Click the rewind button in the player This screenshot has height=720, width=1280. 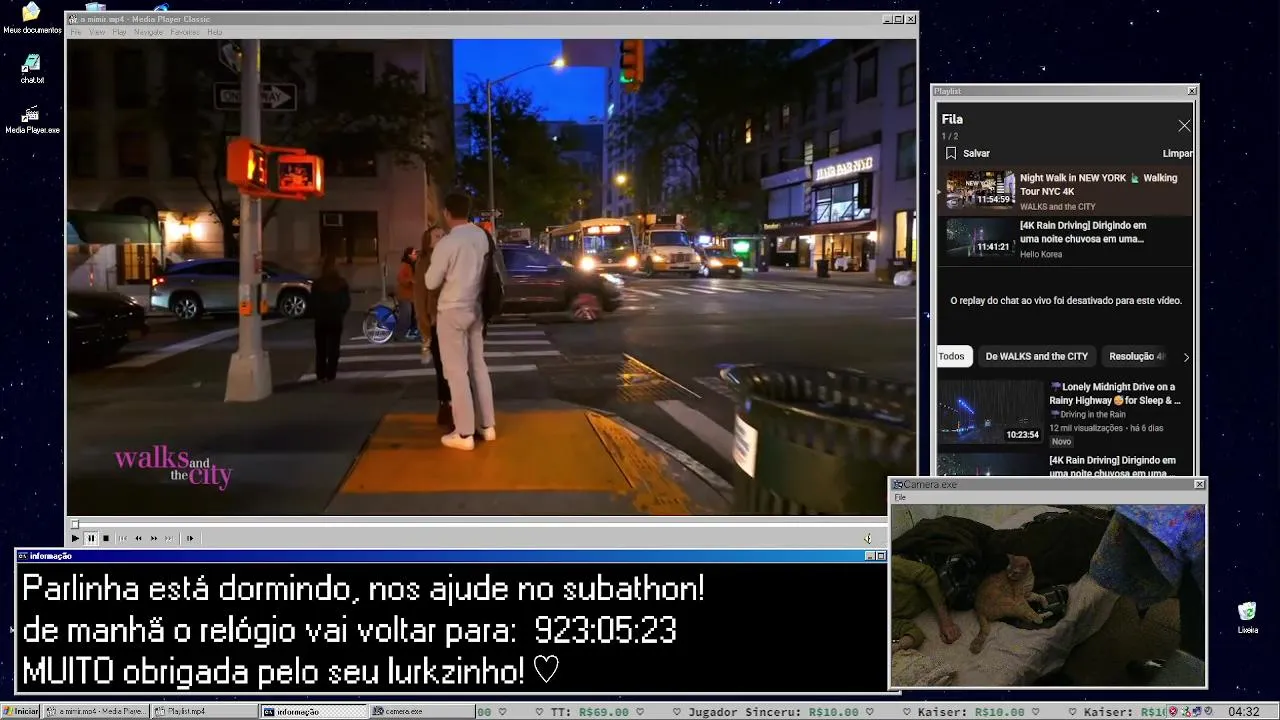click(138, 538)
